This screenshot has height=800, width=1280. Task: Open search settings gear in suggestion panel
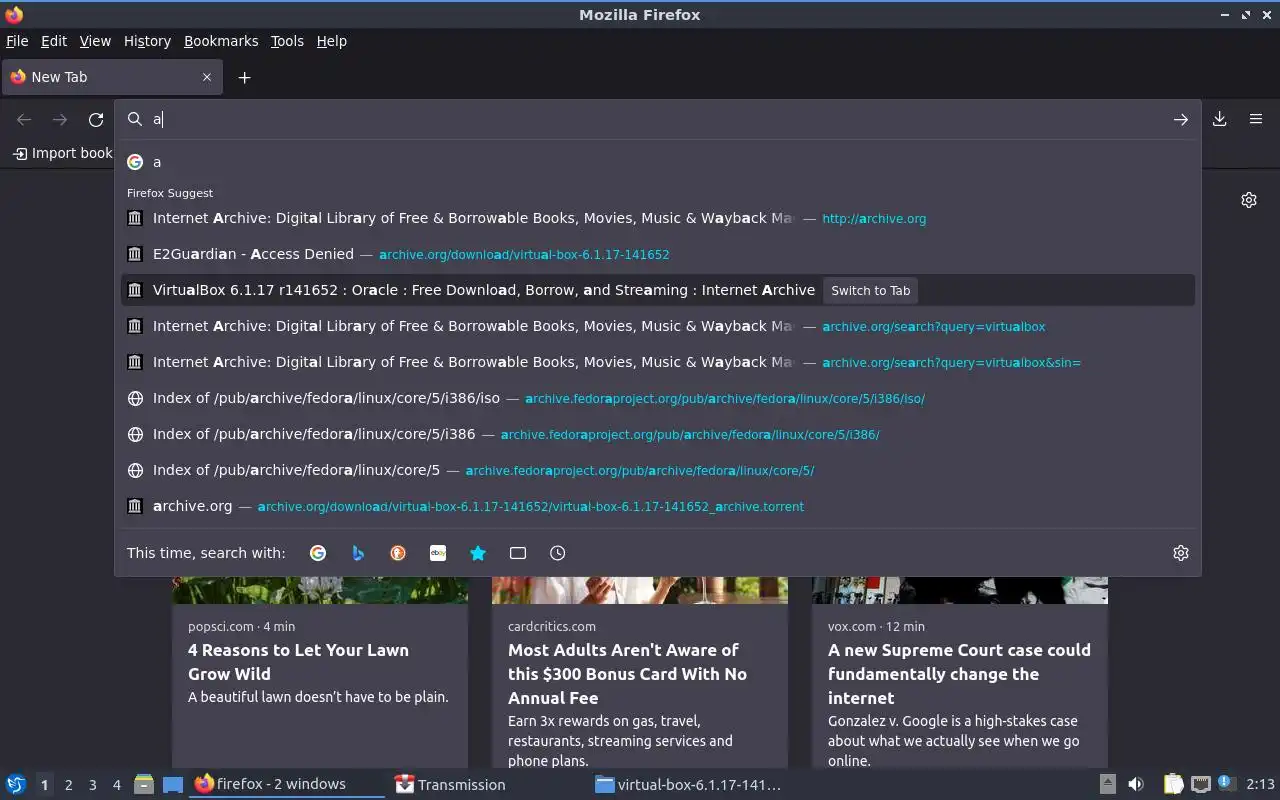click(1181, 553)
